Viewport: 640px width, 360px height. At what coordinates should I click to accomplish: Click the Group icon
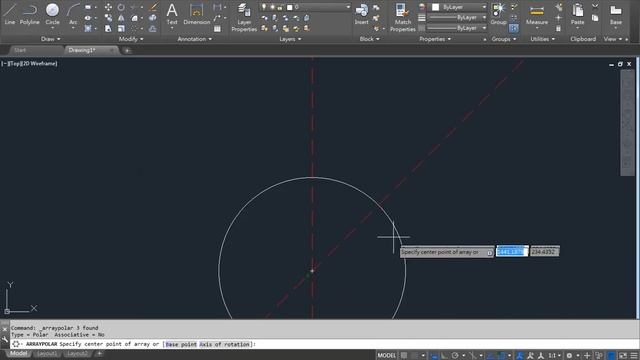498,13
